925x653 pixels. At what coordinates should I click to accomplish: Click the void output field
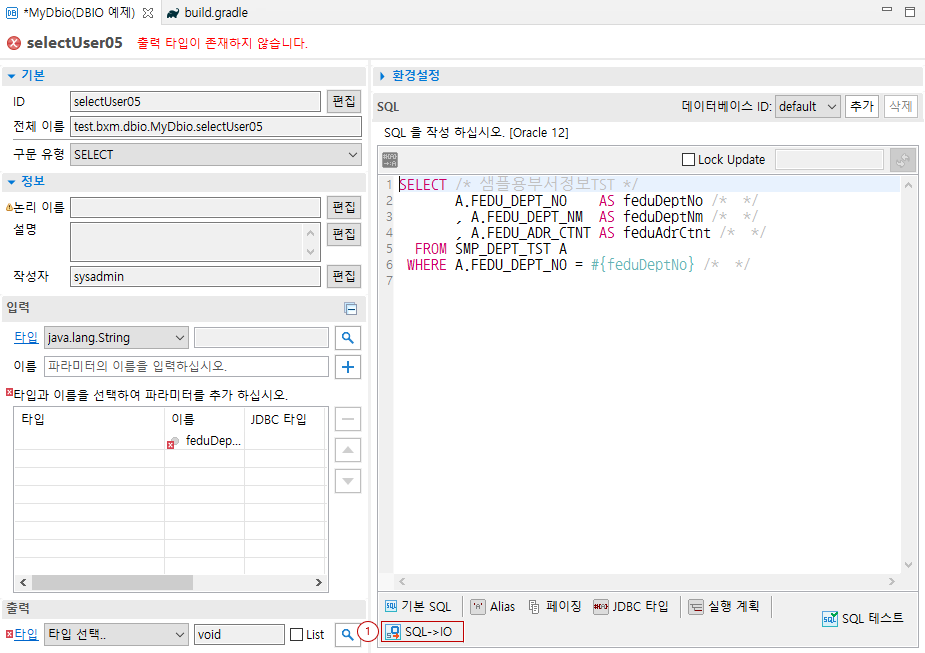tap(240, 635)
